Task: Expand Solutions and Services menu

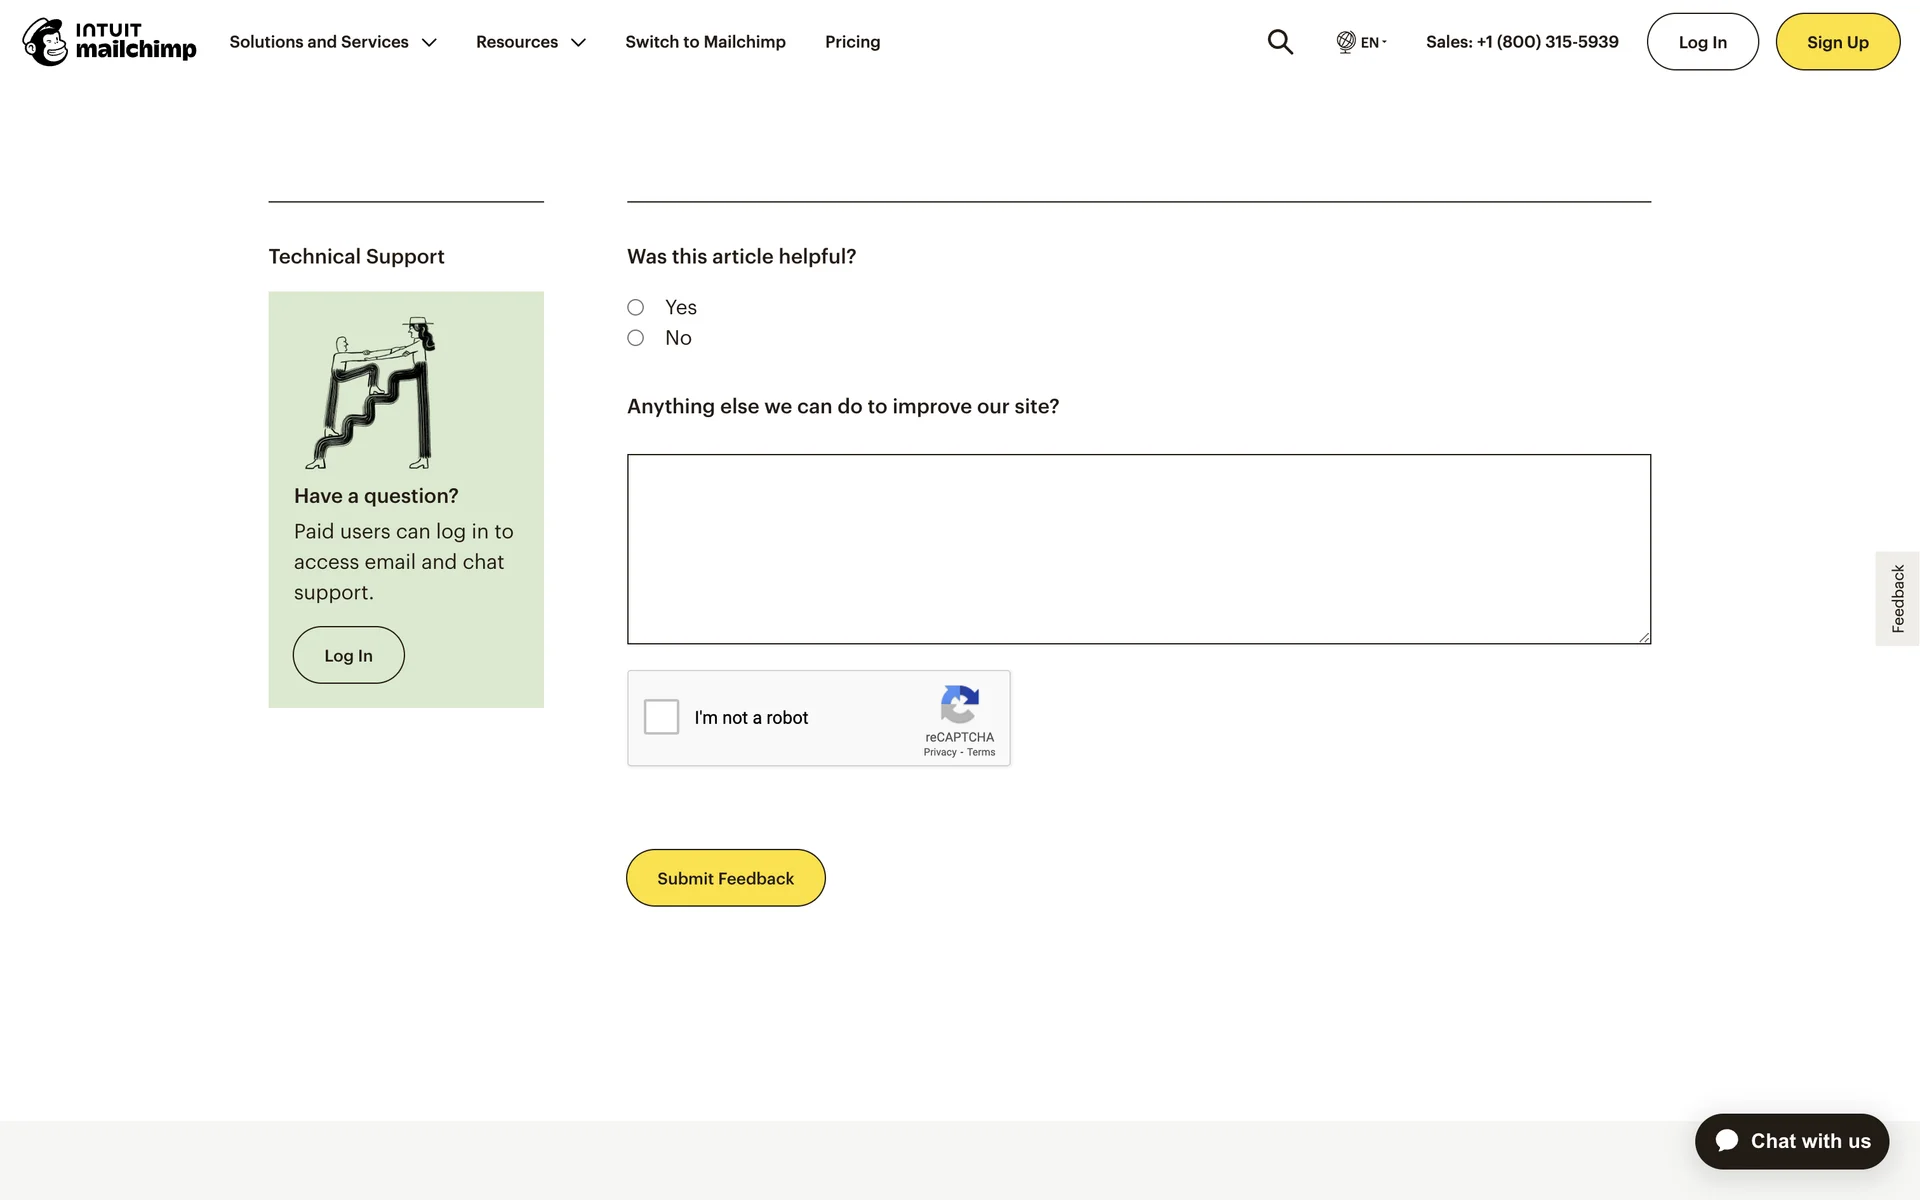Action: (x=333, y=42)
